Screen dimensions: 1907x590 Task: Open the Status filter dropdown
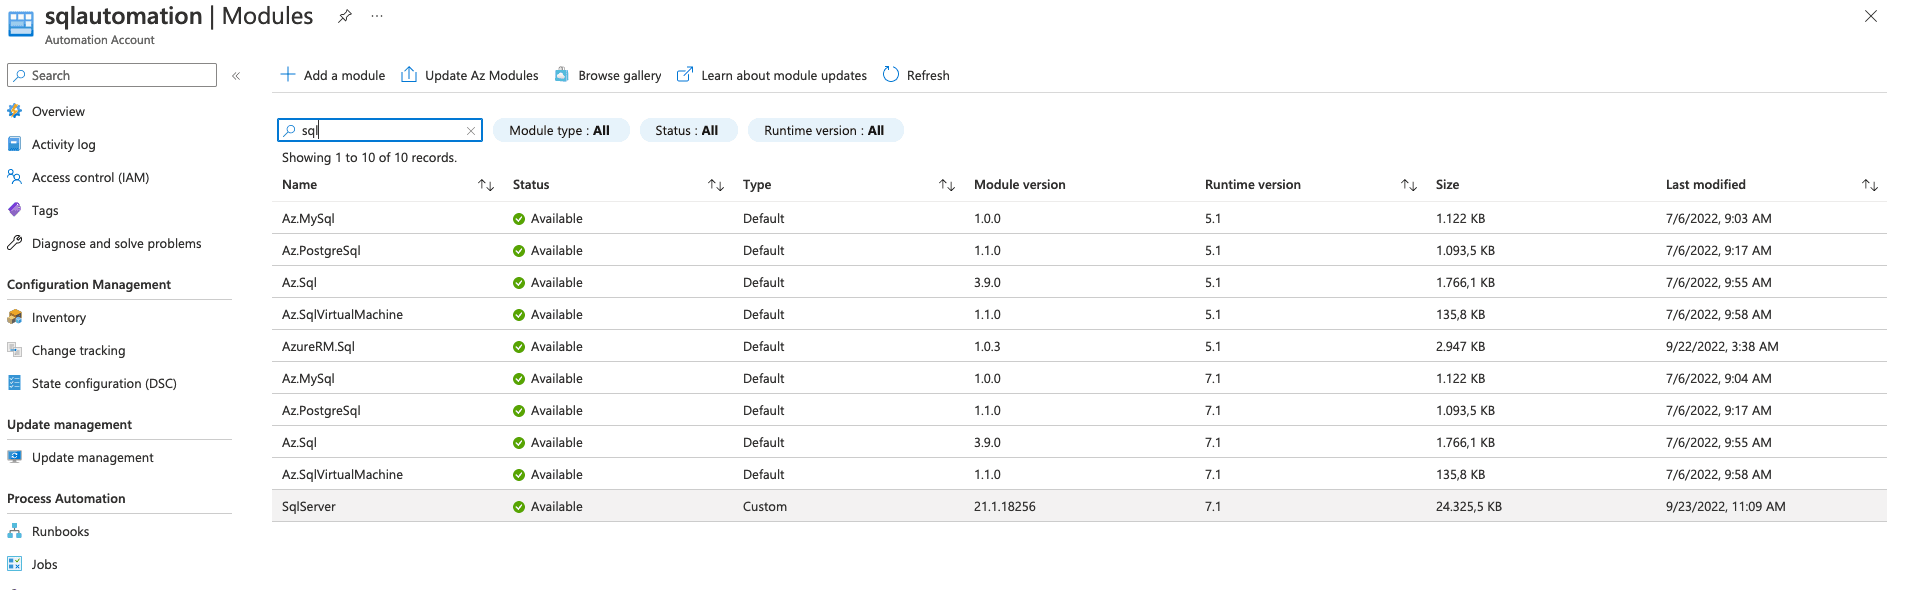click(x=687, y=131)
